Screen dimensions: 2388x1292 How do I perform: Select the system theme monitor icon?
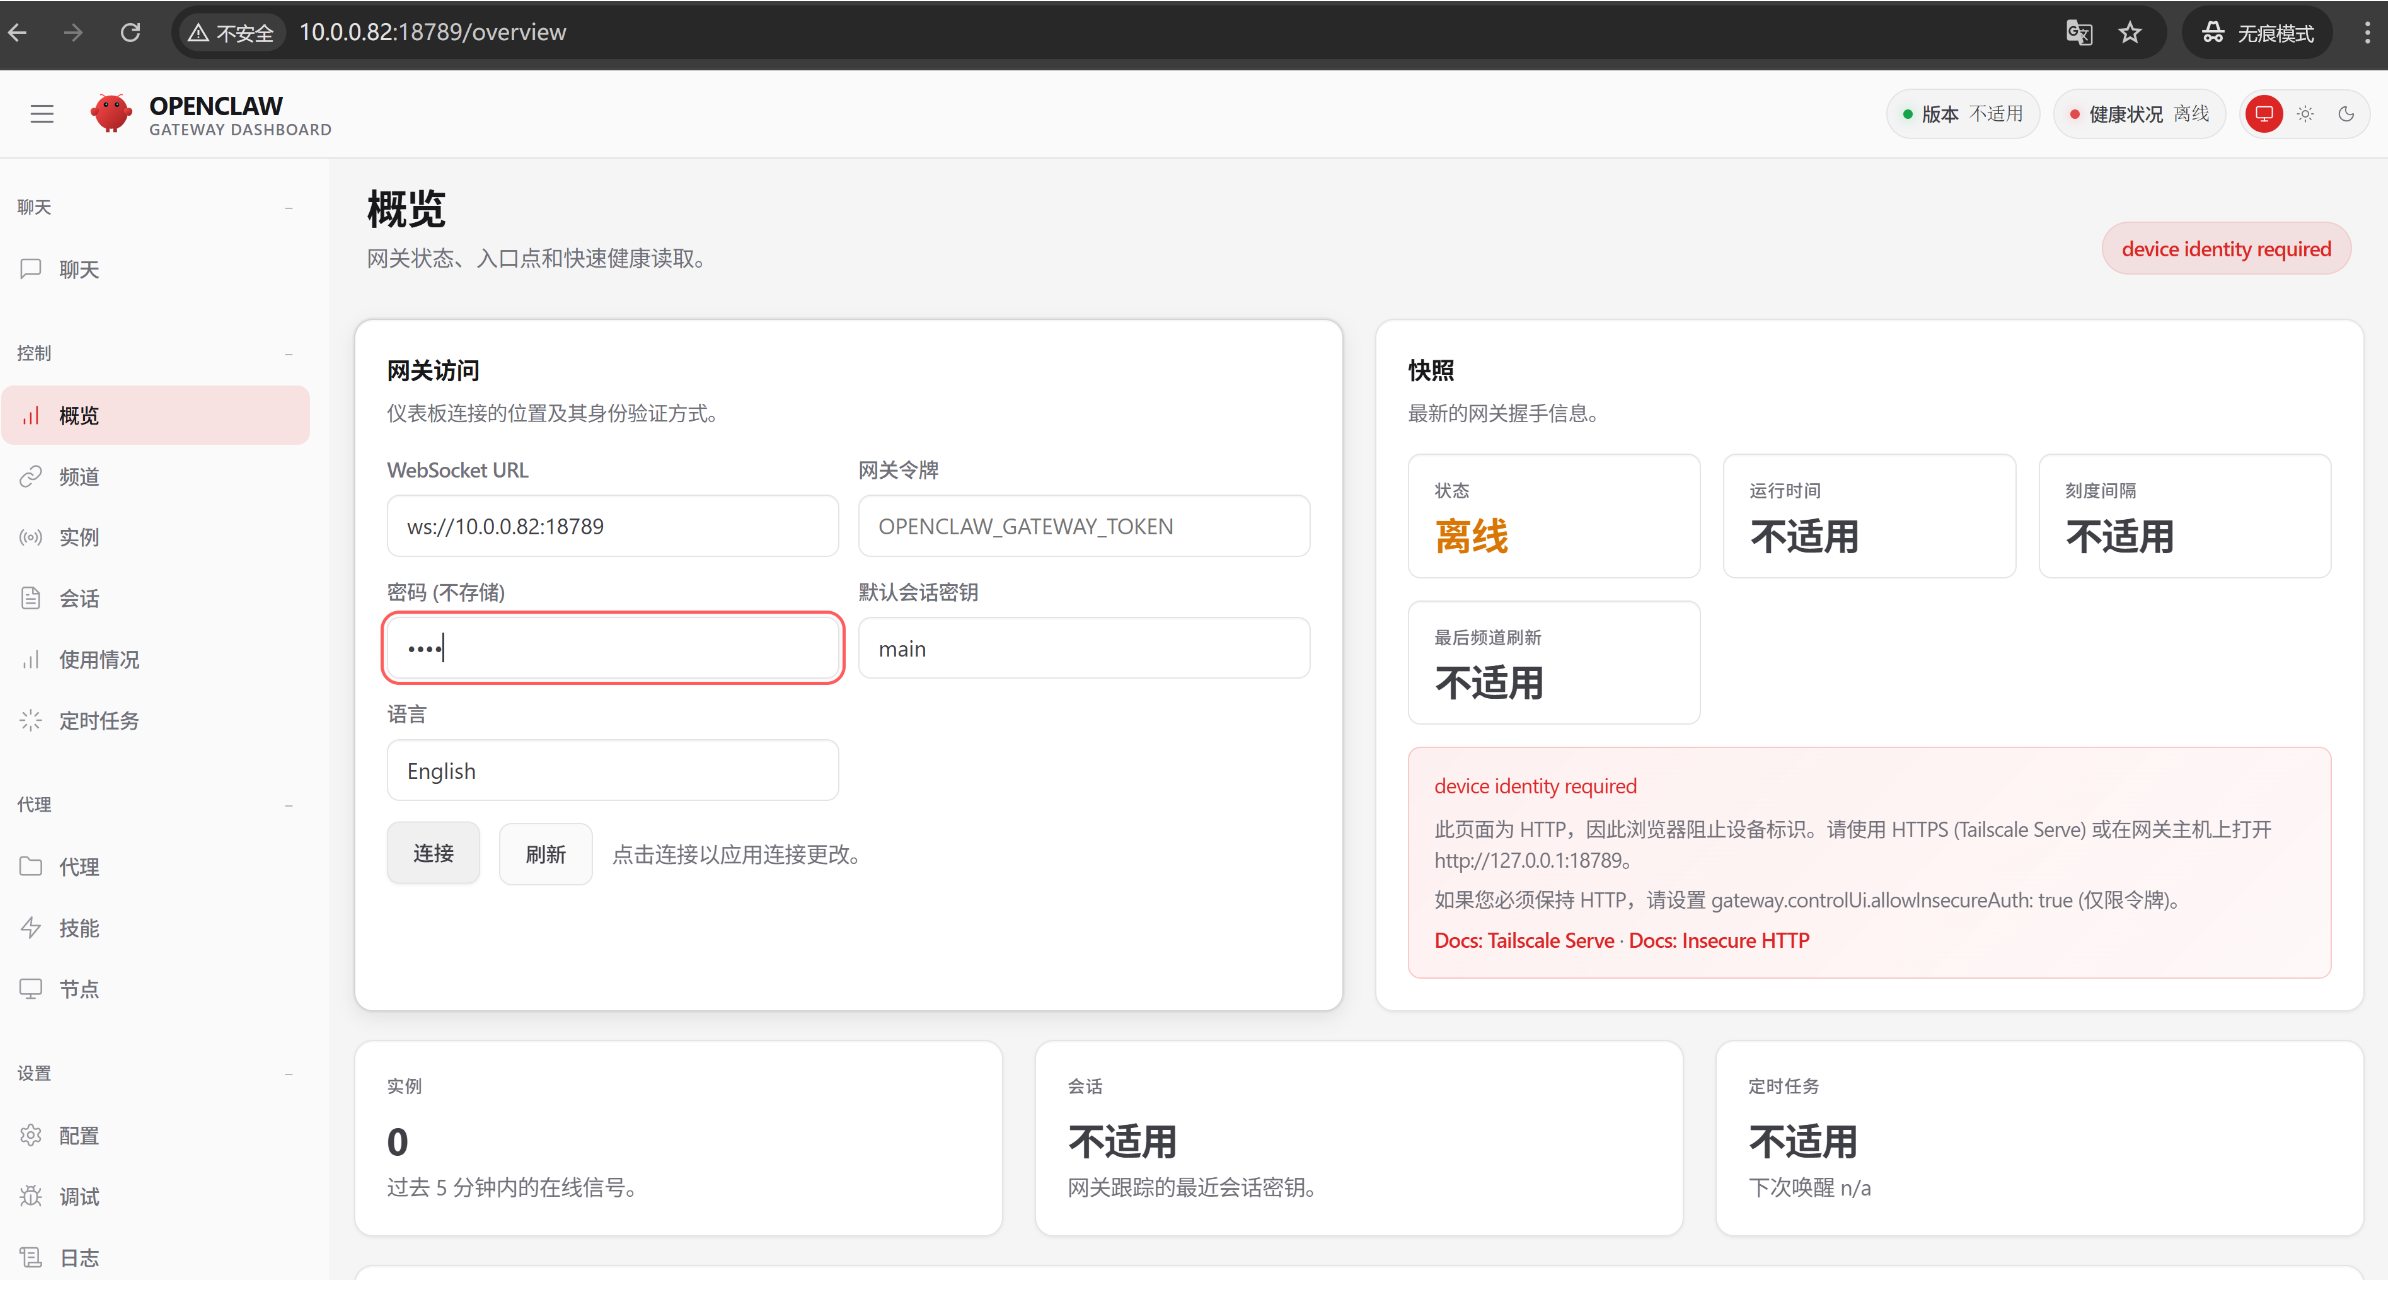[x=2264, y=114]
